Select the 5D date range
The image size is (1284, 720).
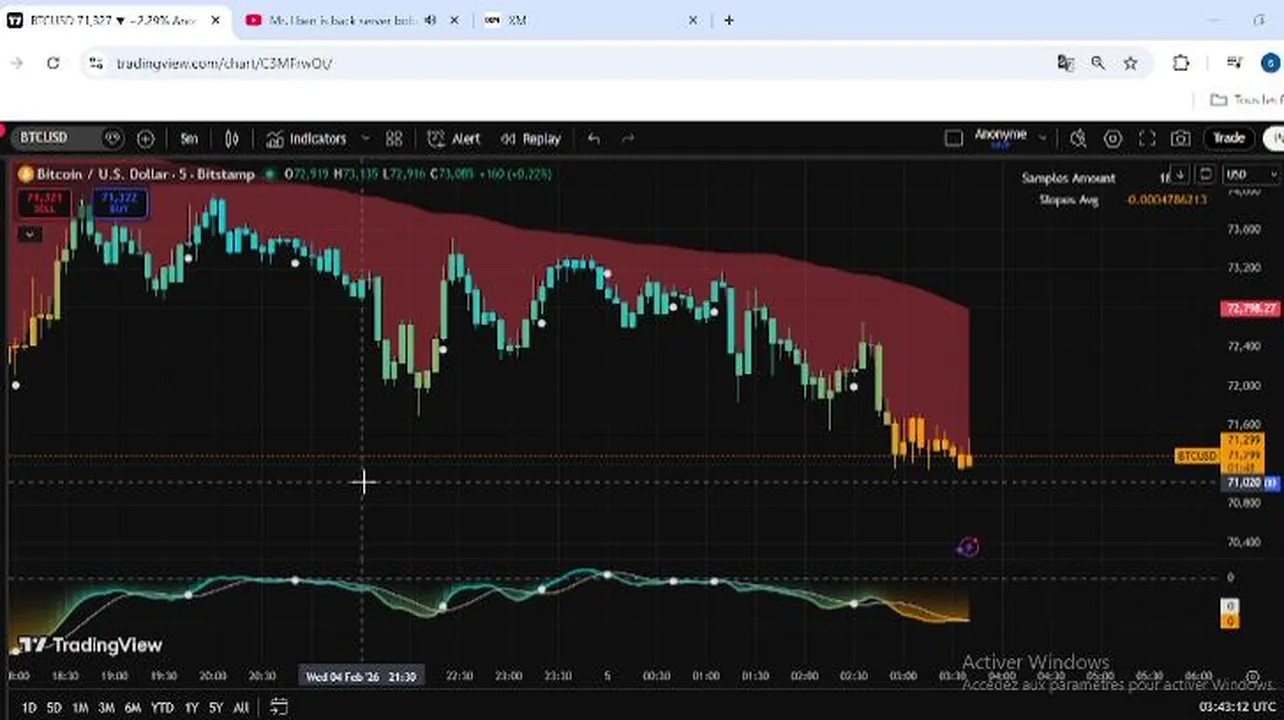[54, 707]
